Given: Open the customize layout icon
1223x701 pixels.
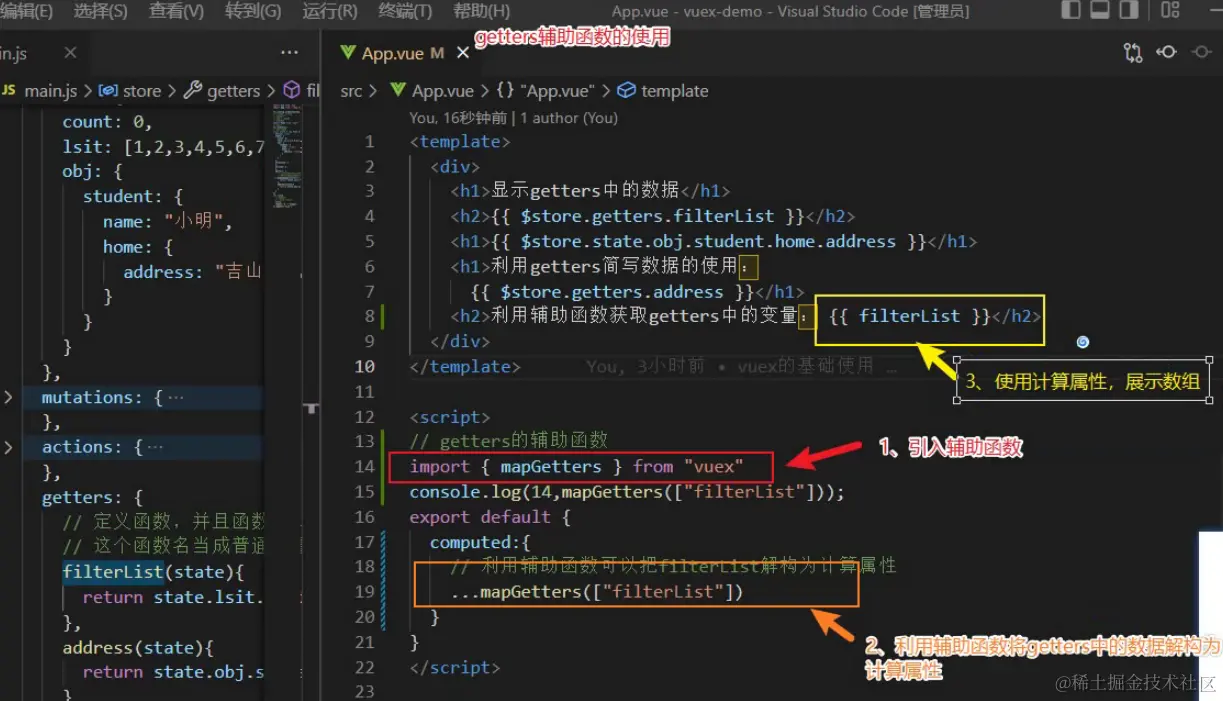Looking at the screenshot, I should 1170,11.
